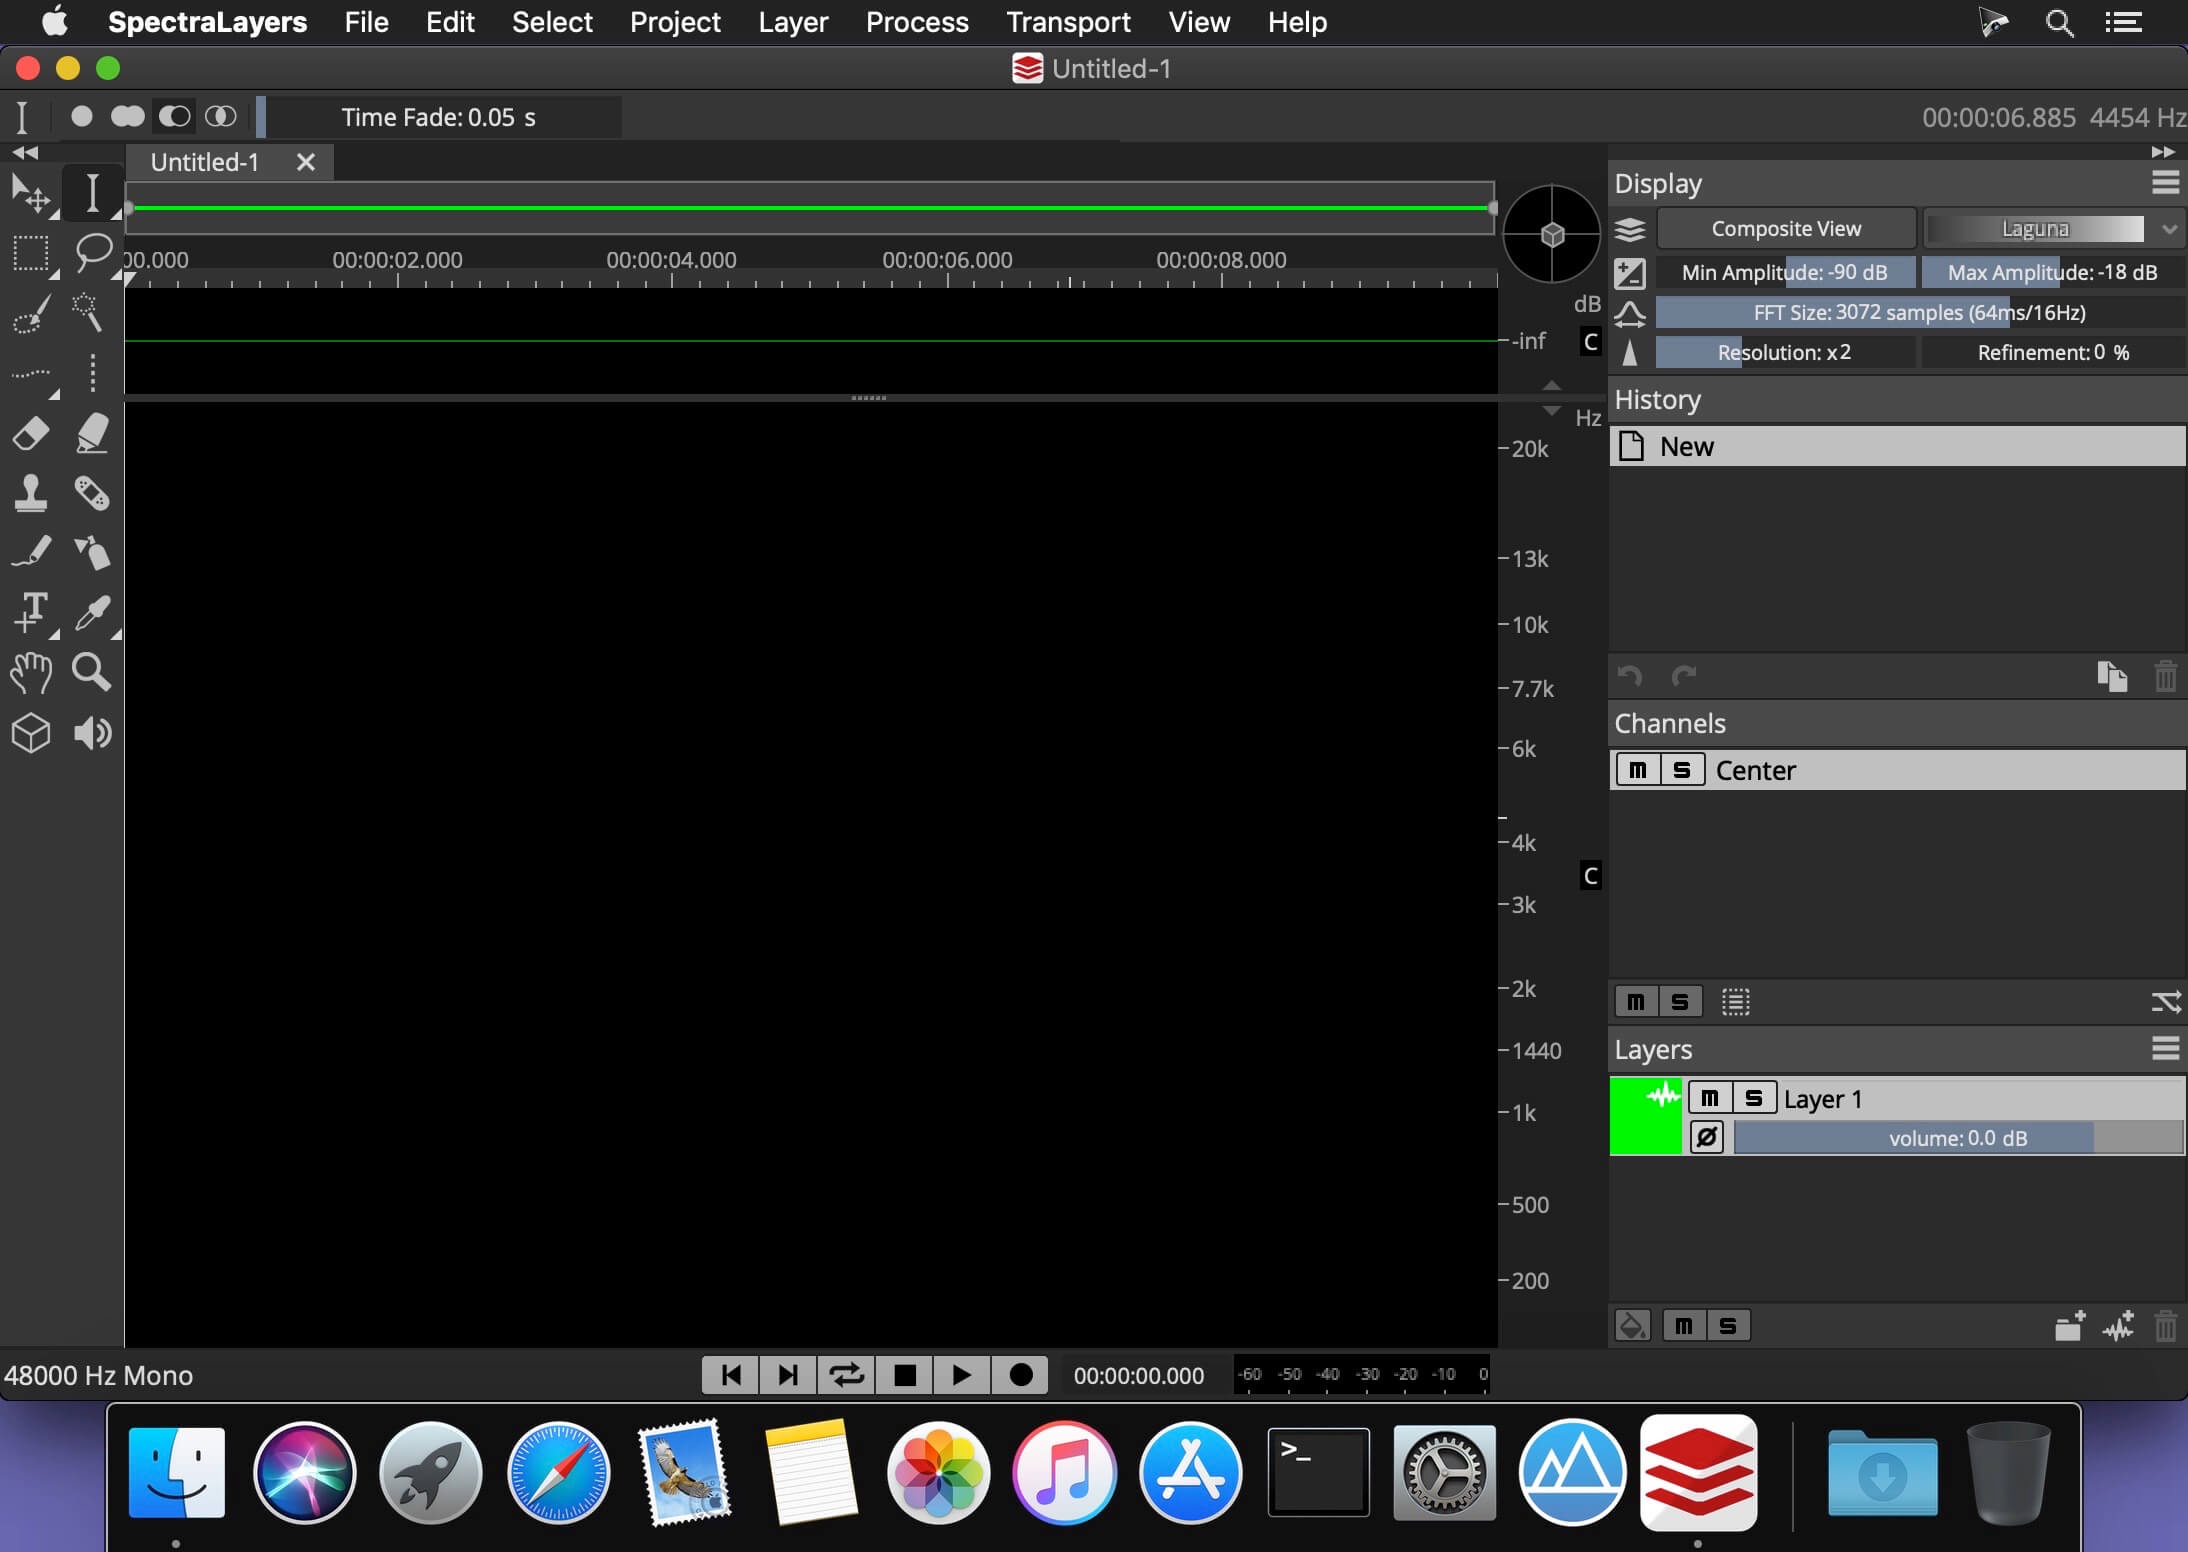Toggle phase invert on Layer 1
The width and height of the screenshot is (2188, 1552).
tap(1707, 1138)
